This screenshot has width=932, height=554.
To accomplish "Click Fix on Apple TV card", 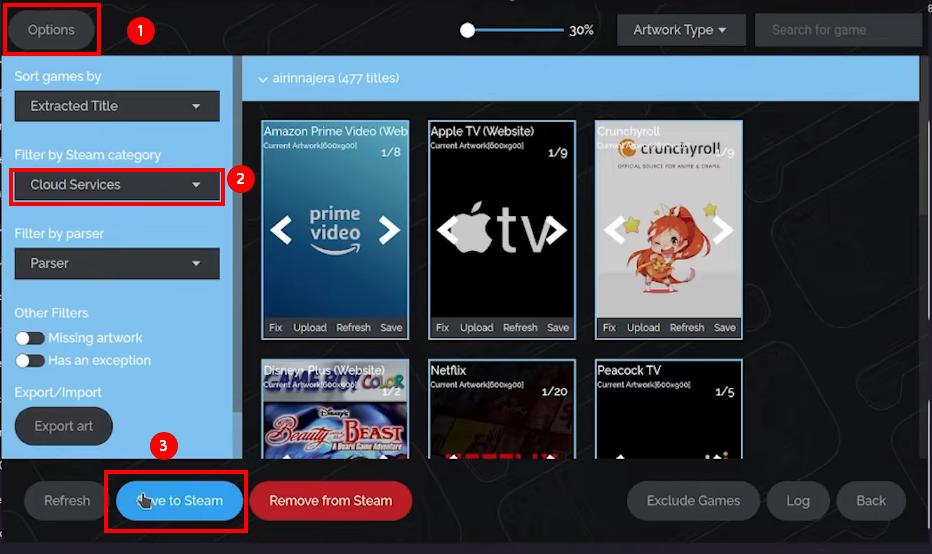I will tap(442, 328).
